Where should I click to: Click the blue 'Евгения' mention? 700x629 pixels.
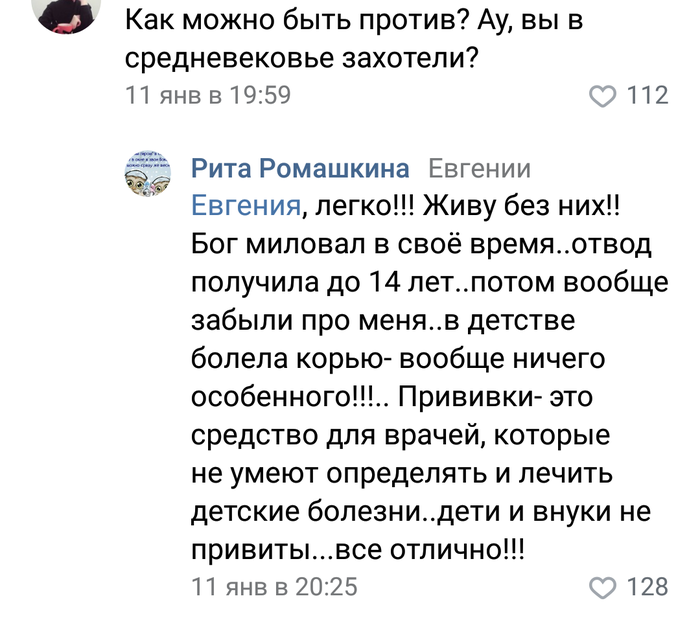pyautogui.click(x=246, y=206)
